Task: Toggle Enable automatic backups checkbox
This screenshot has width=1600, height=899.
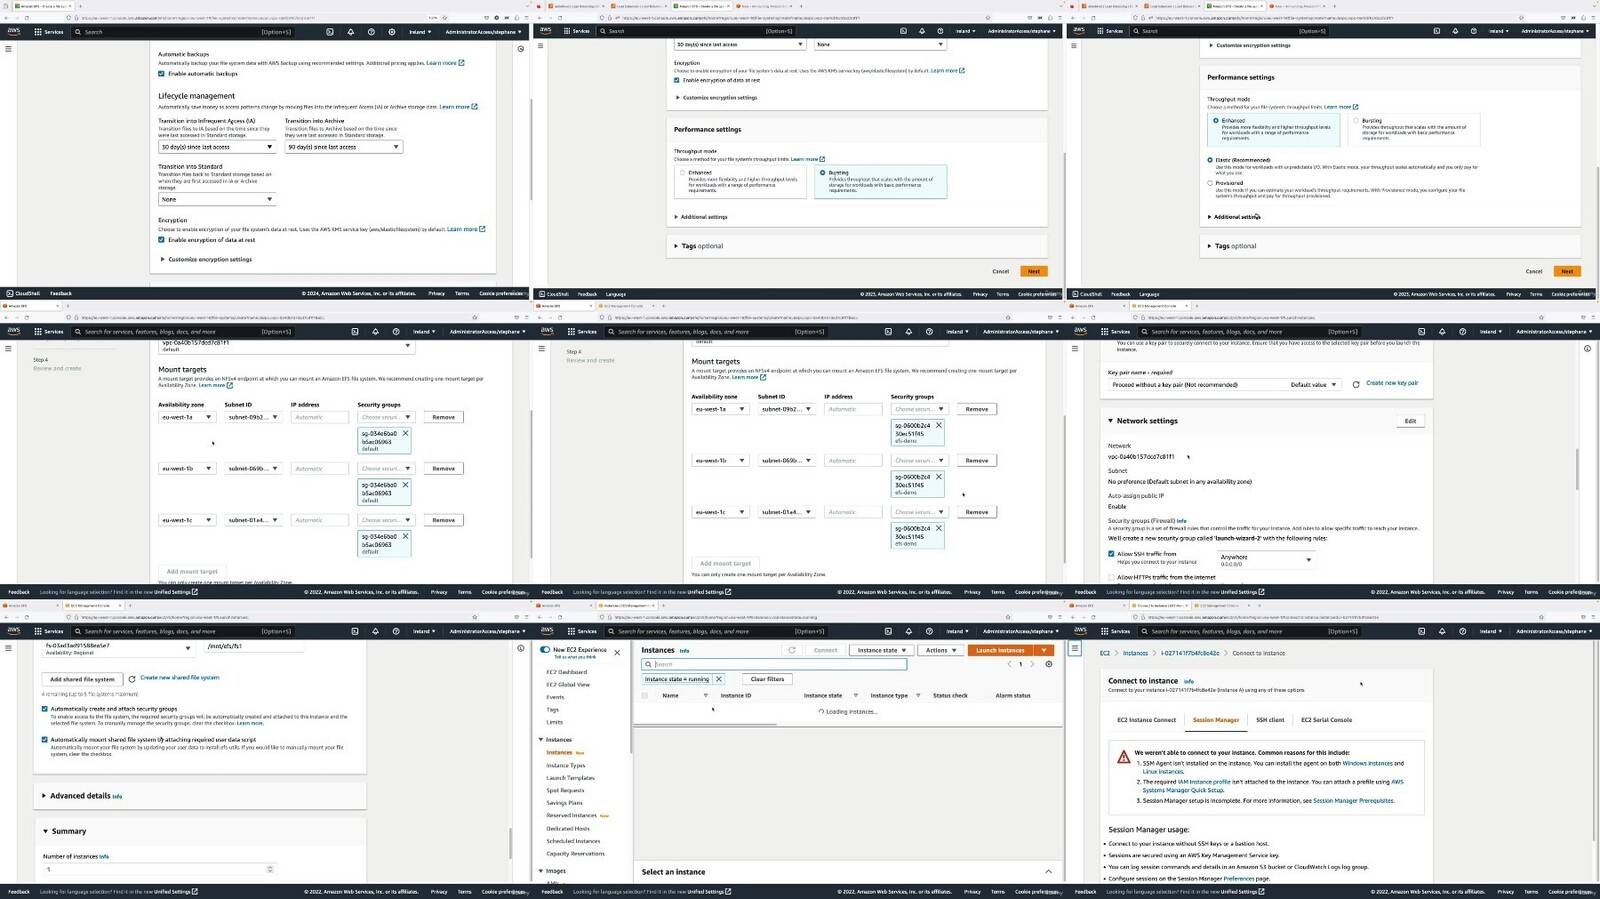Action: point(161,74)
